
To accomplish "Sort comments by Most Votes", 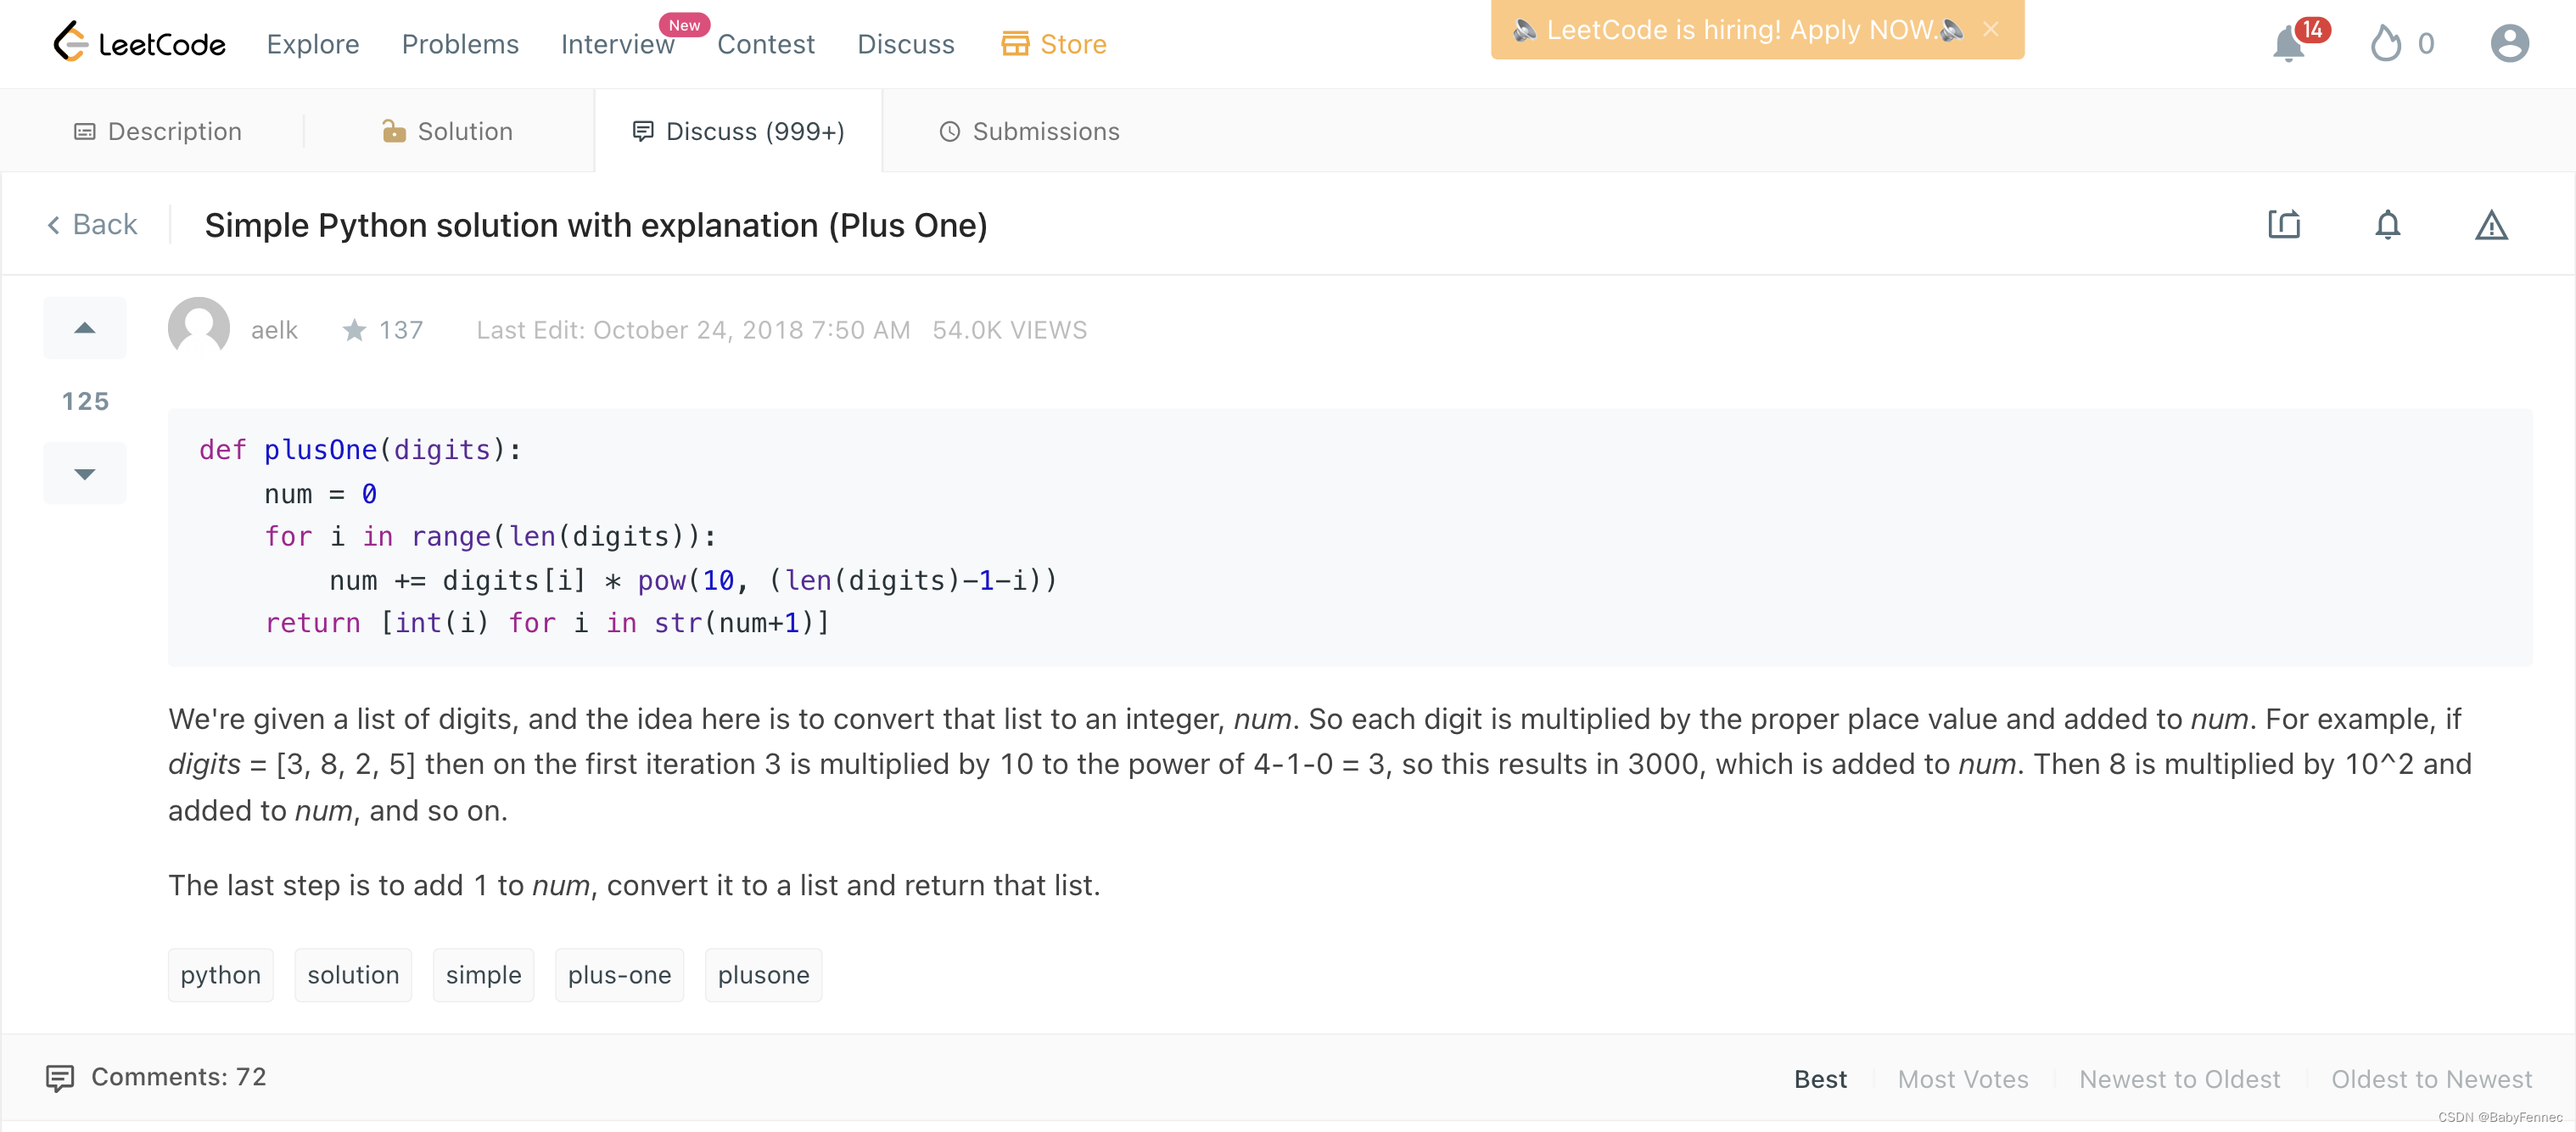I will 1962,1079.
